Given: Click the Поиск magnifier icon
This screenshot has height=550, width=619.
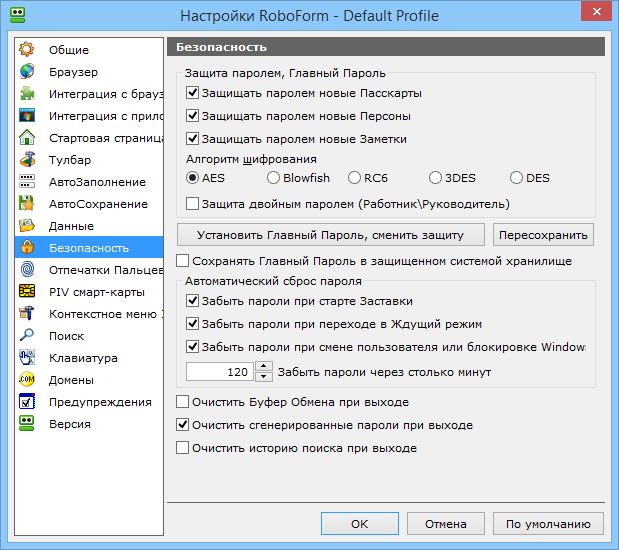Looking at the screenshot, I should 27,336.
